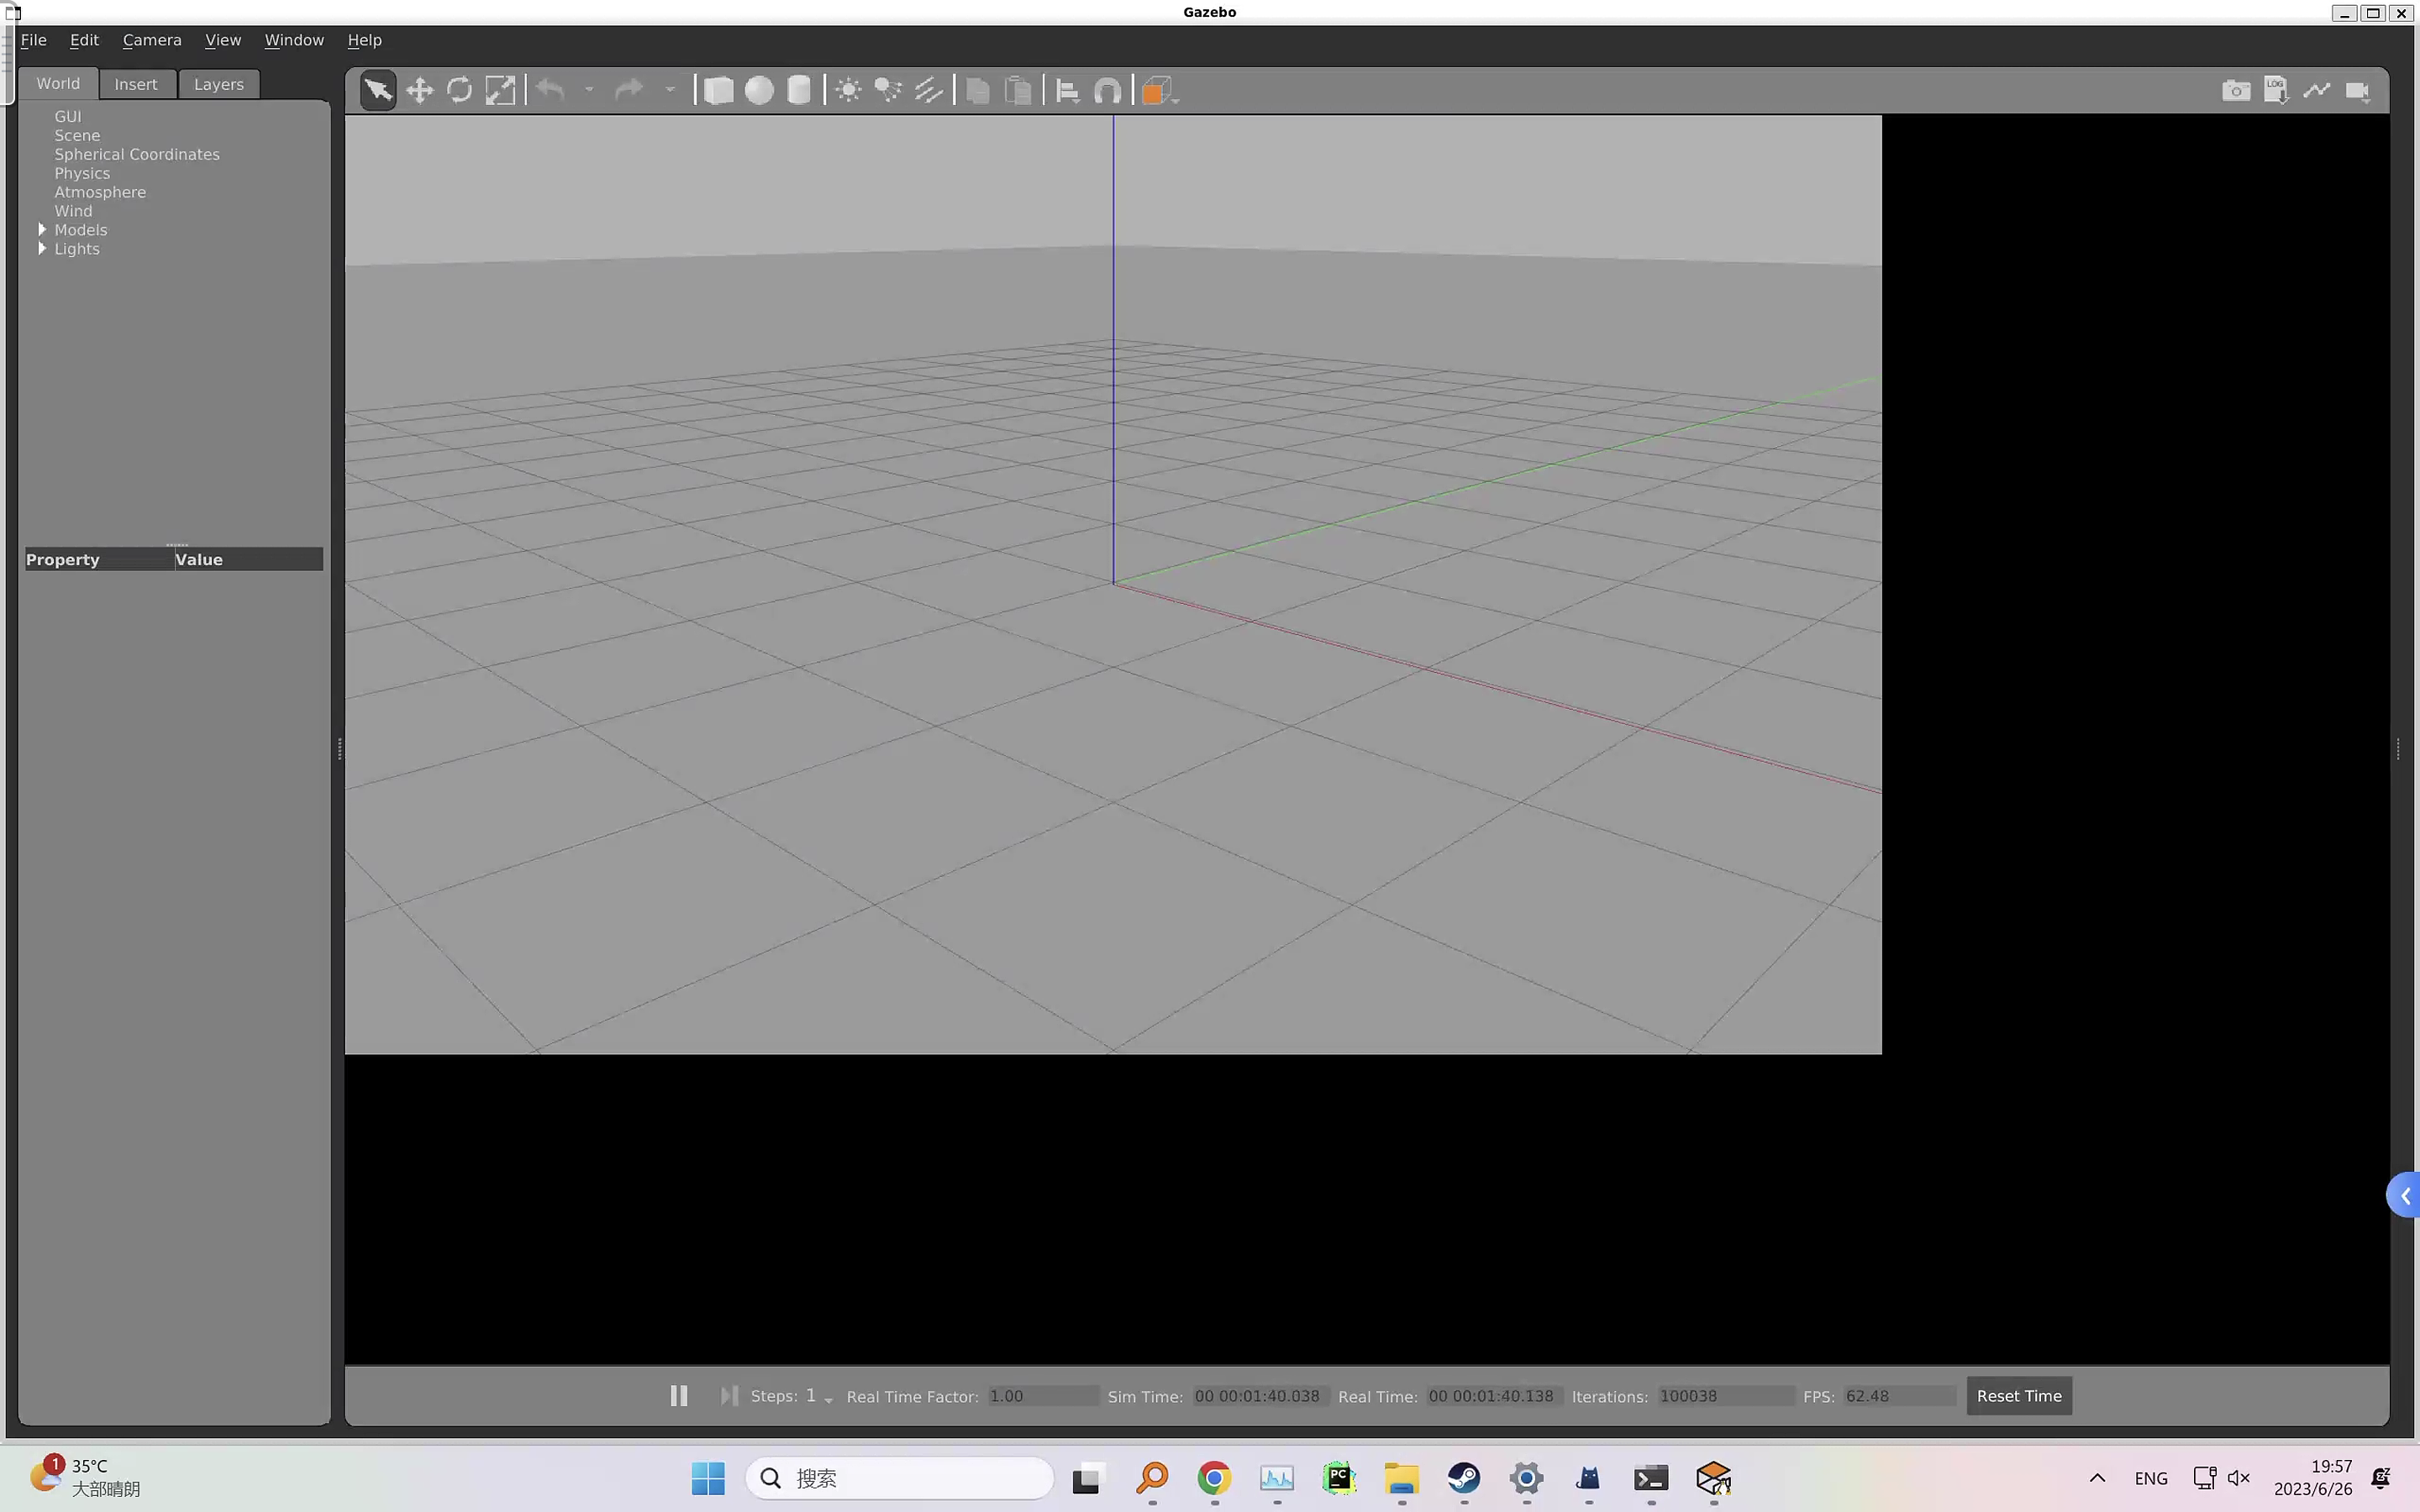Select the Translate mode tool
This screenshot has height=1512, width=2420.
[419, 91]
